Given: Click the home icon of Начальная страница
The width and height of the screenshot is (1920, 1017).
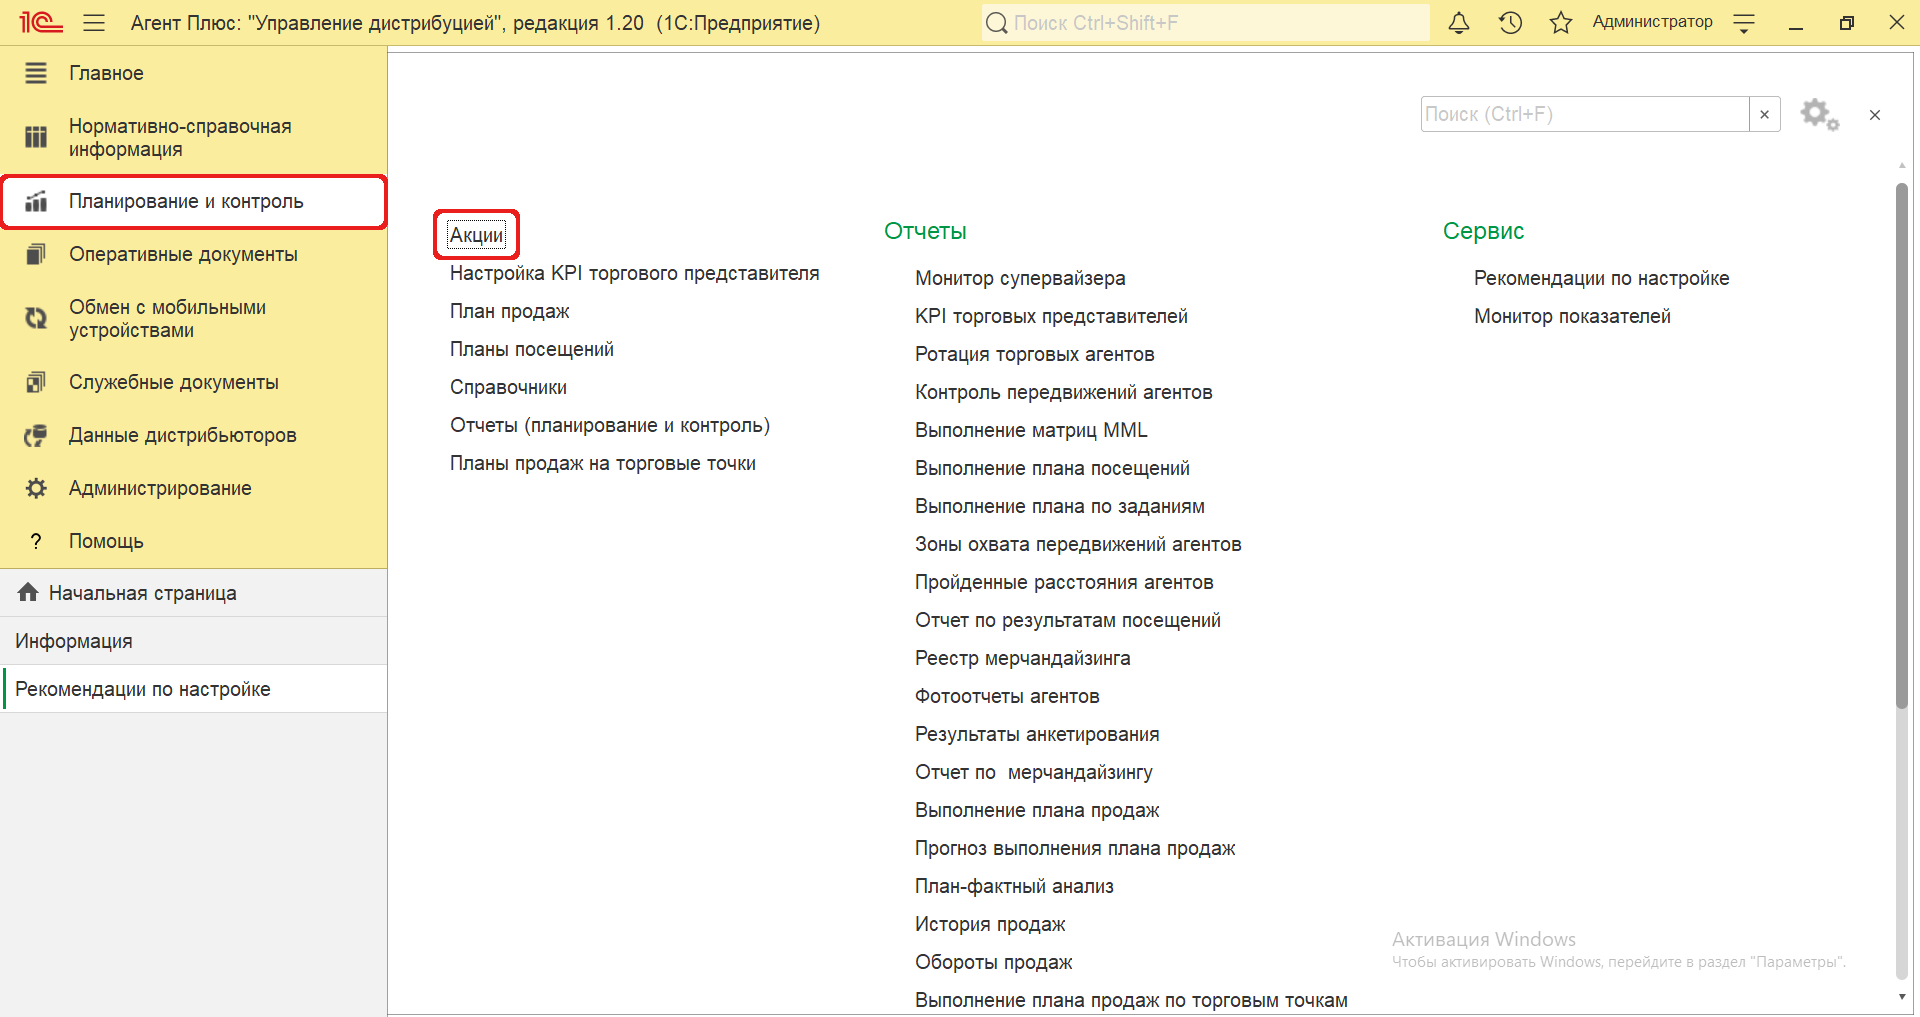Looking at the screenshot, I should tap(28, 592).
